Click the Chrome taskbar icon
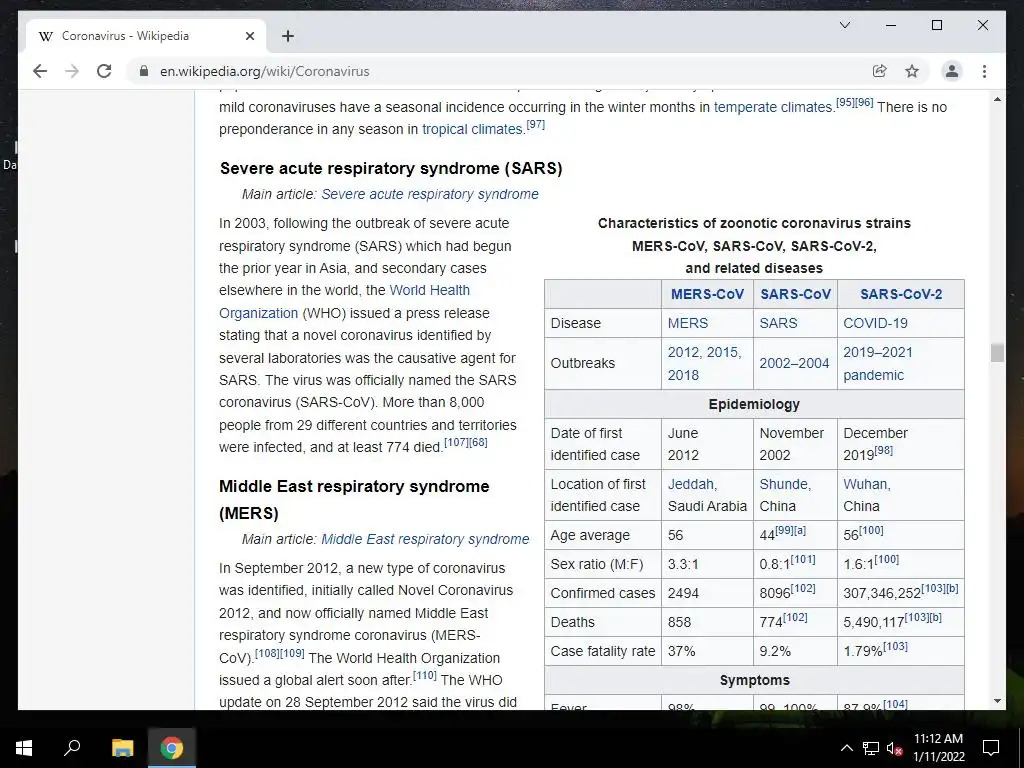 [172, 747]
